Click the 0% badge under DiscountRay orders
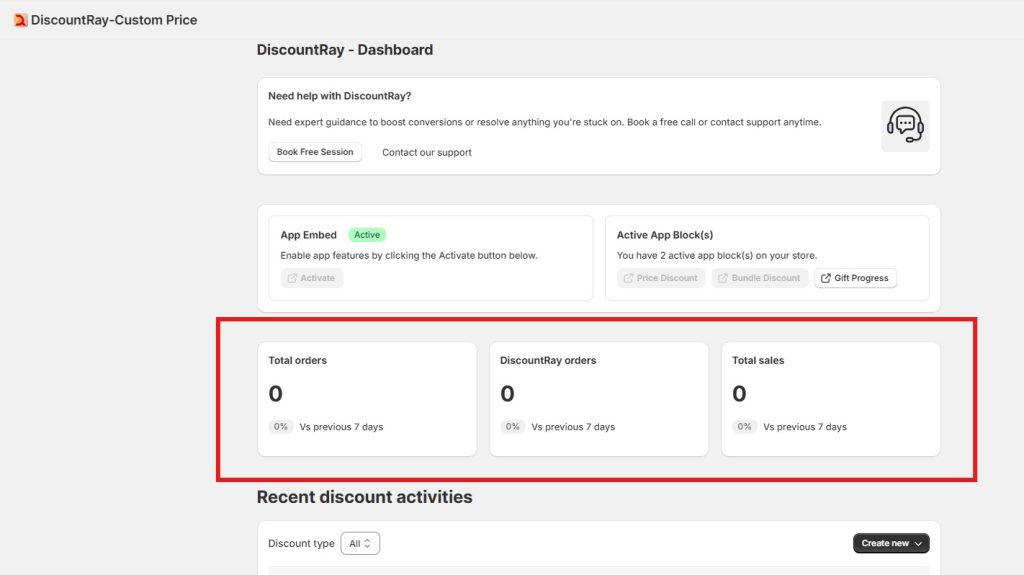Screen dimensions: 1024x575 click(513, 427)
